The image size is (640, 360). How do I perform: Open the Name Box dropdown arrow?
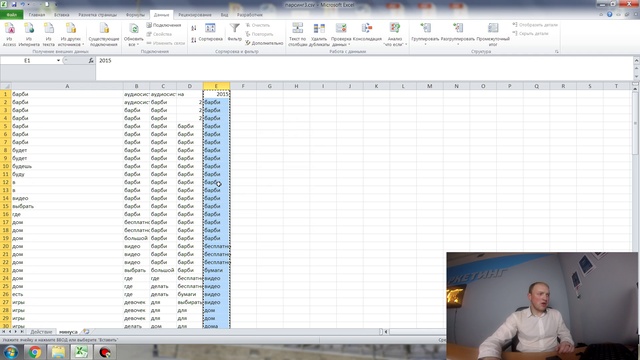(x=58, y=60)
